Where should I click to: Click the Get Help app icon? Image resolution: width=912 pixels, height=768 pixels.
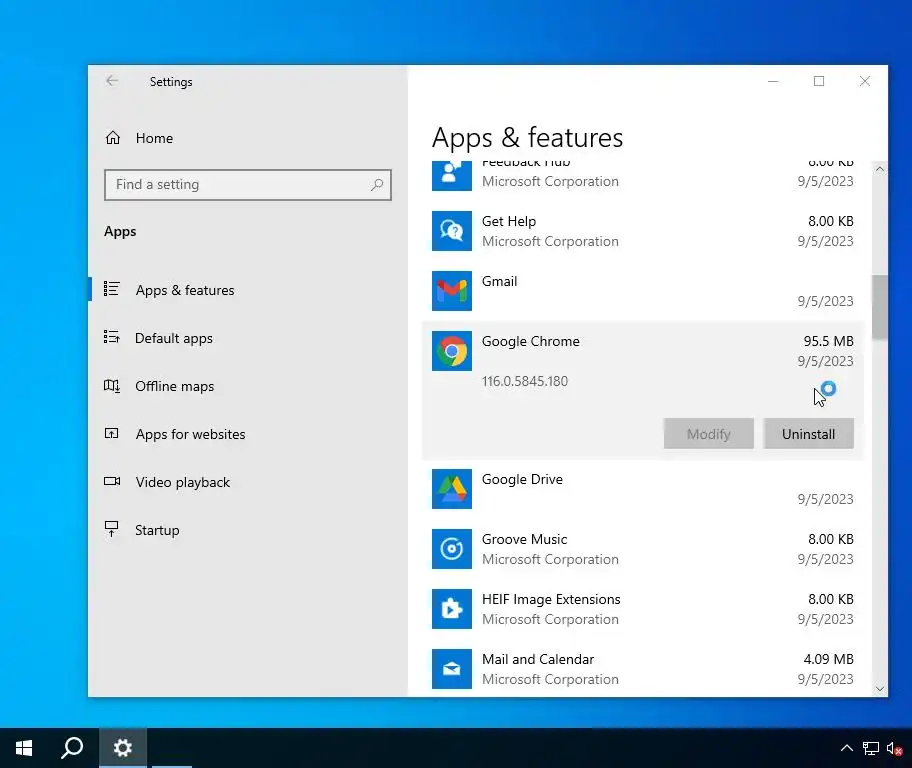451,231
